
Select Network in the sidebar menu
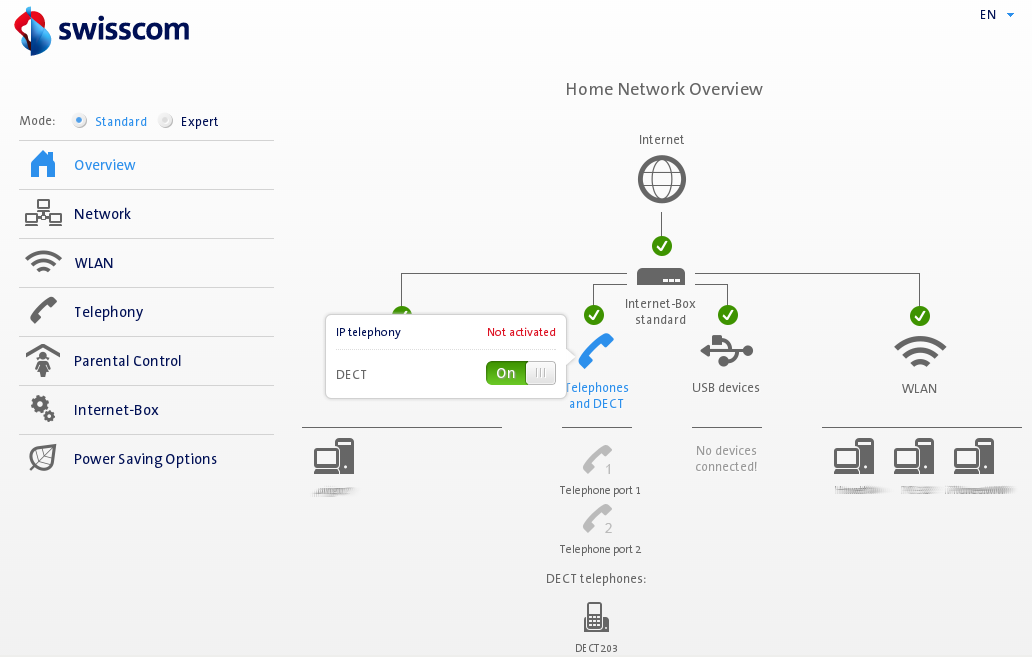click(101, 213)
